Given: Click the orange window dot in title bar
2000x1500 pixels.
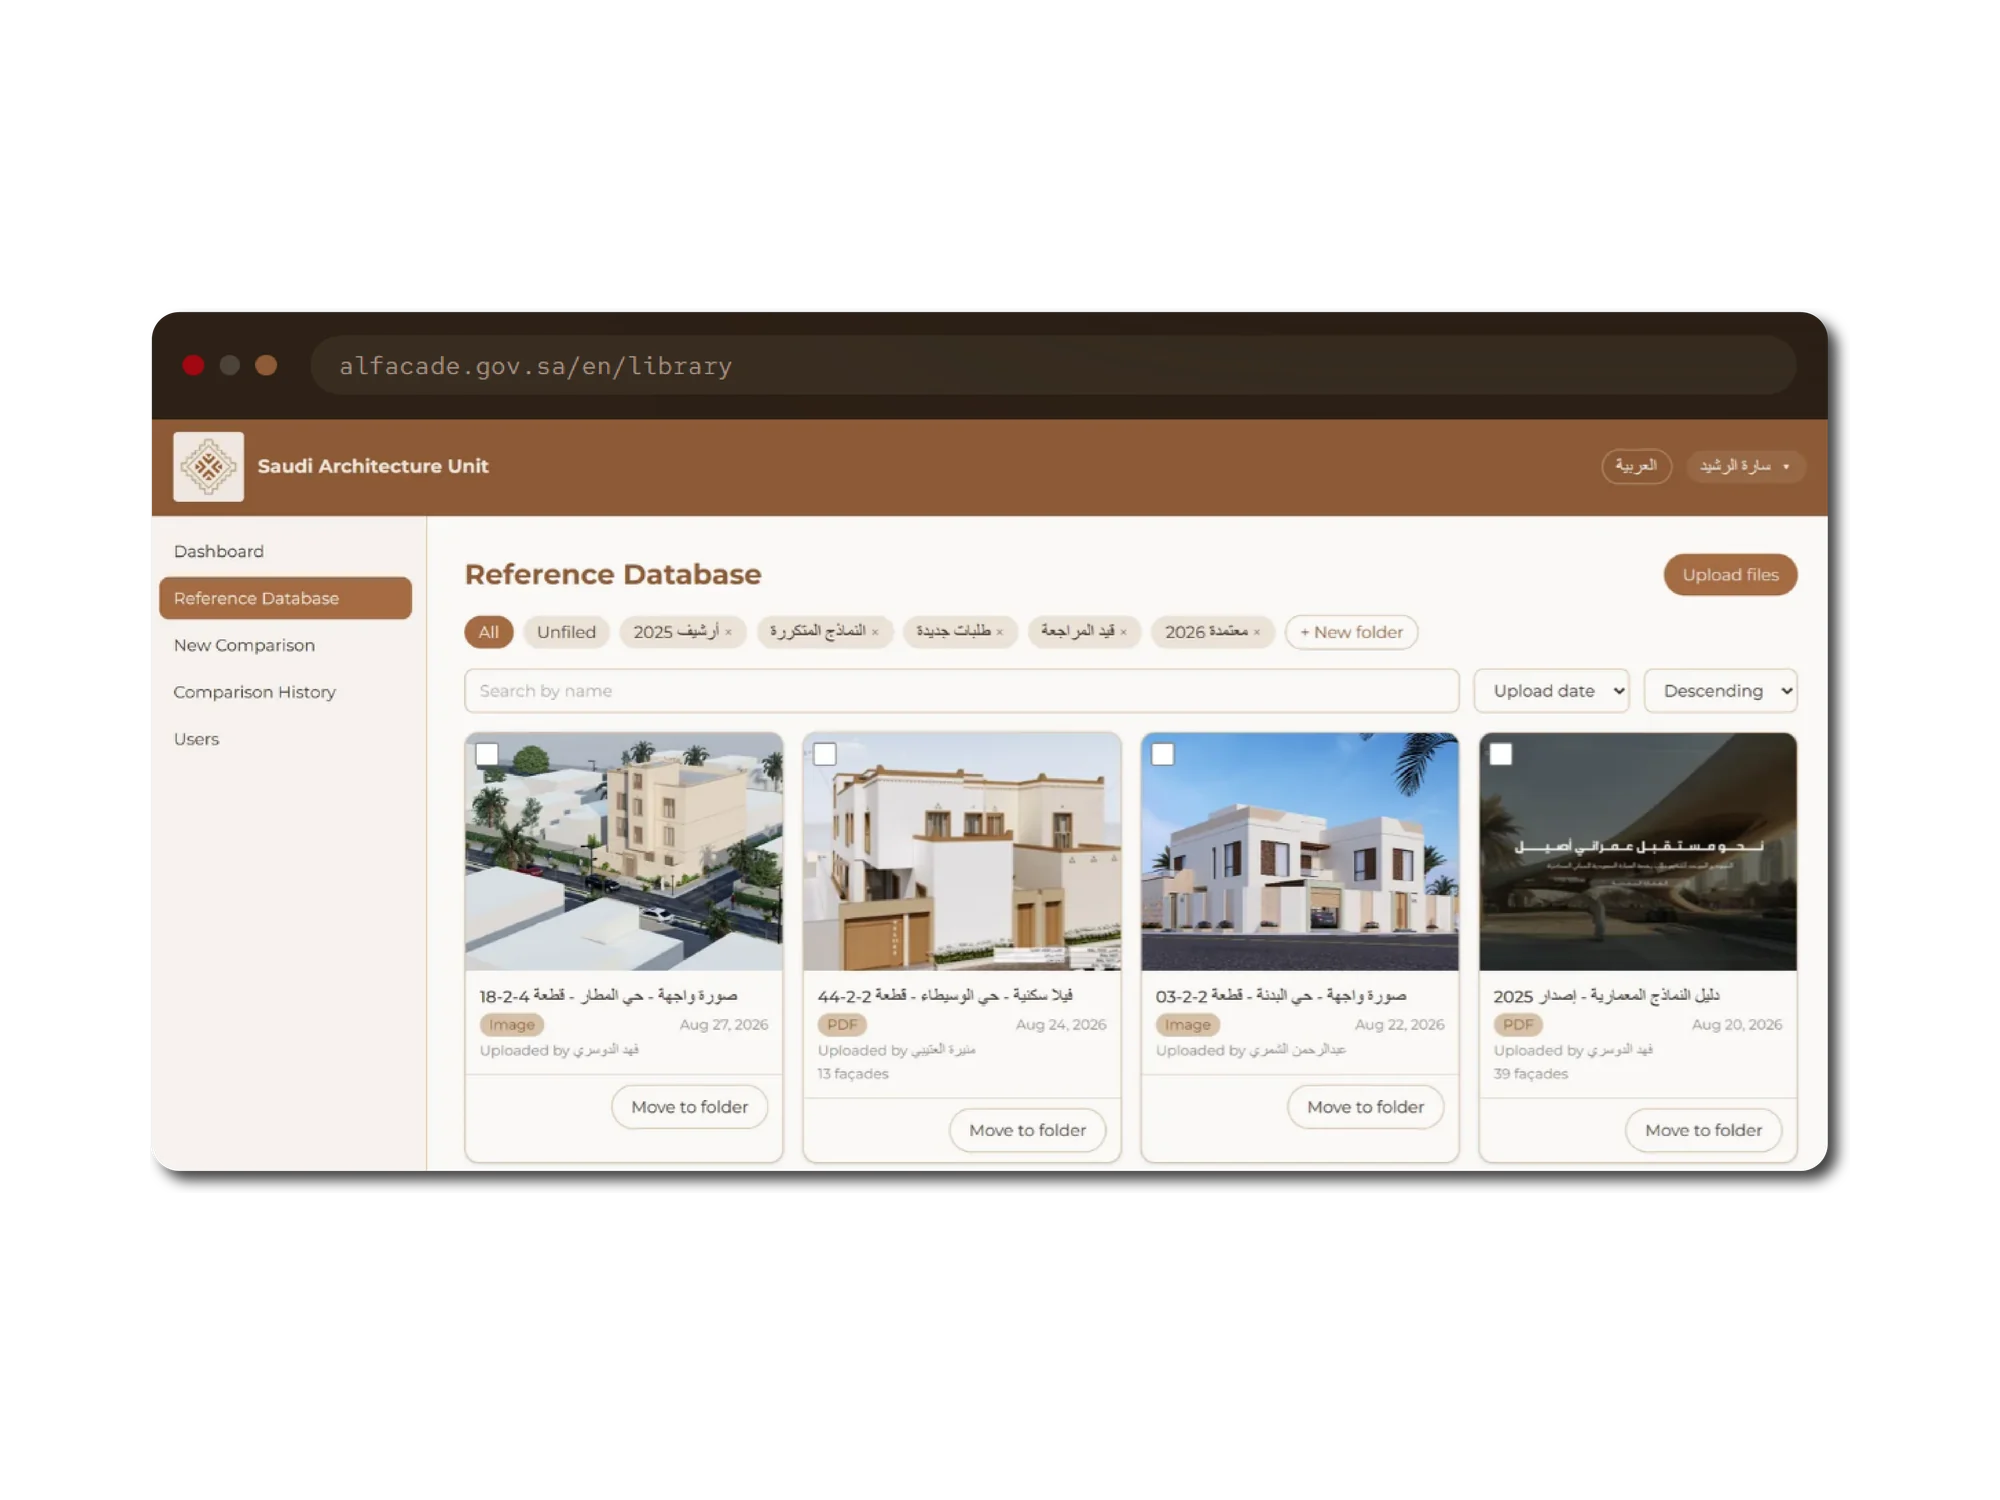Looking at the screenshot, I should 266,365.
